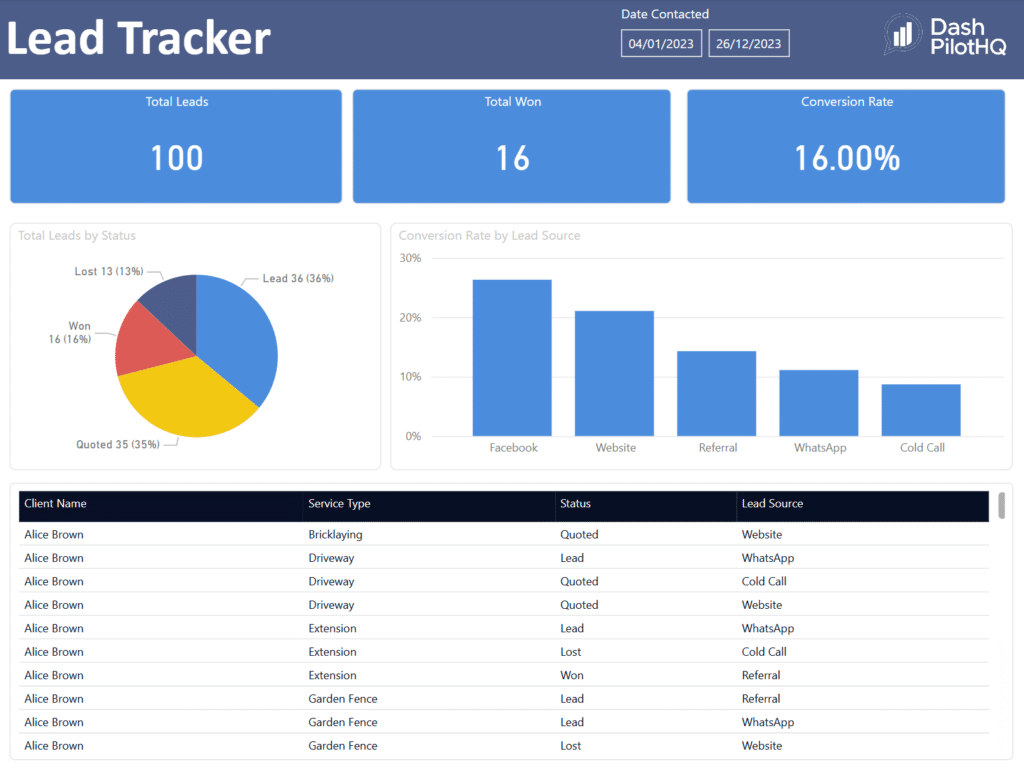This screenshot has height=768, width=1024.
Task: Select the Website bar in chart
Action: coord(614,373)
